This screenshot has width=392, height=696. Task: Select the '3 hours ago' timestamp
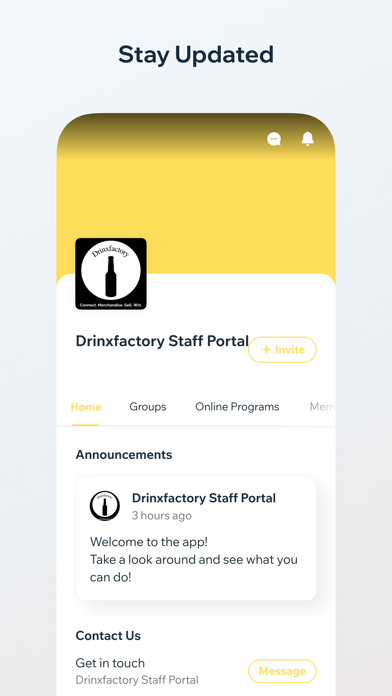click(162, 516)
